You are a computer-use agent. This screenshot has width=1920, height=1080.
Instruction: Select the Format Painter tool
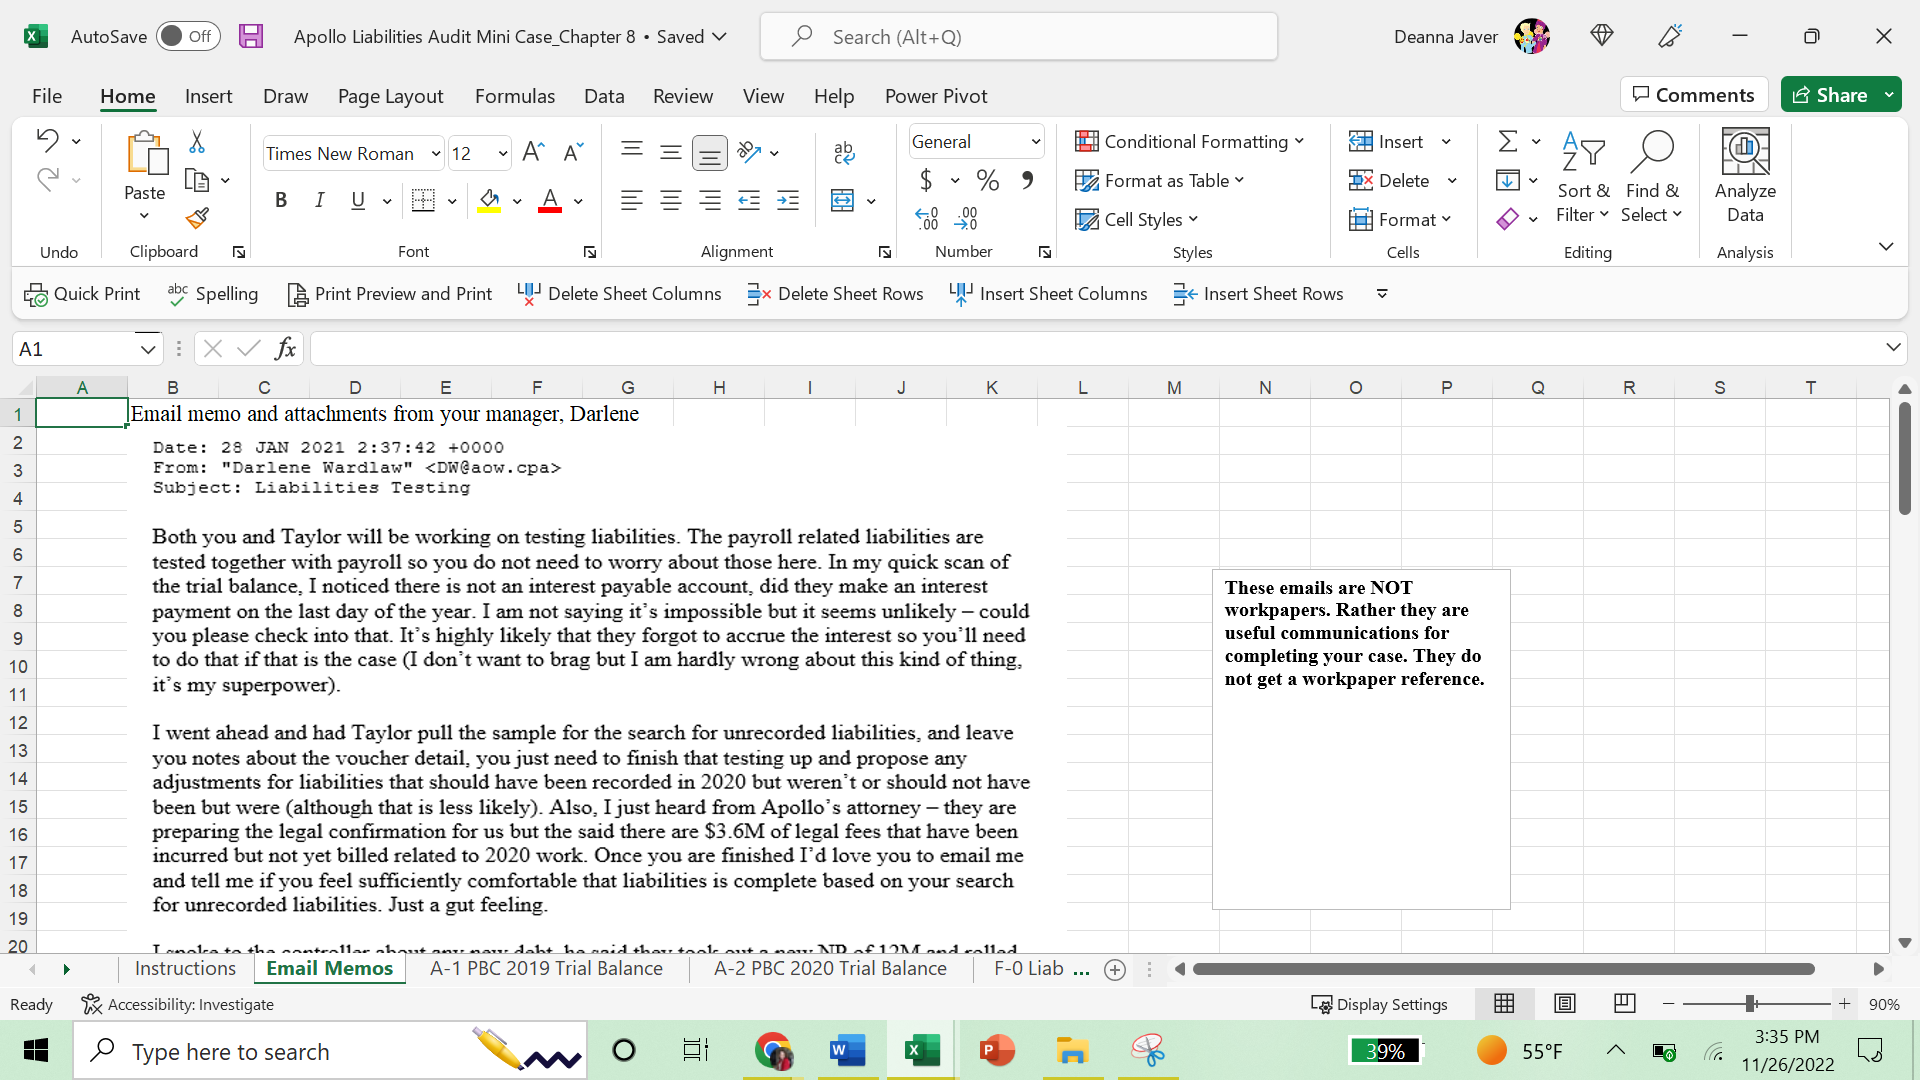[x=198, y=218]
